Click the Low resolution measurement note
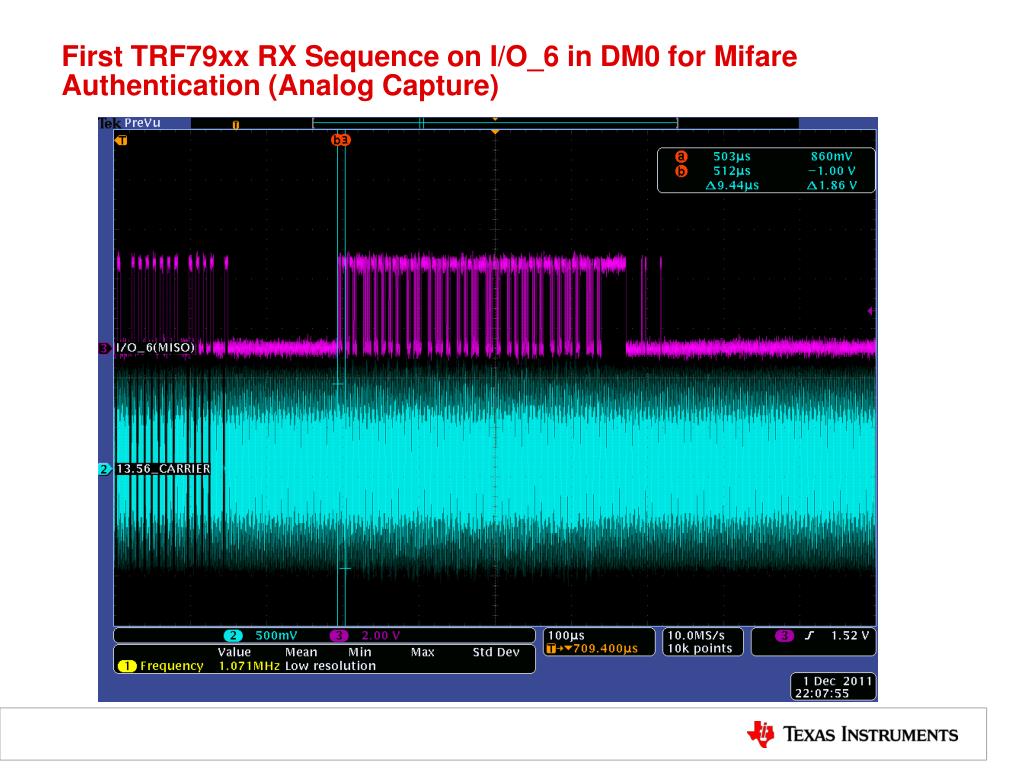 [330, 666]
